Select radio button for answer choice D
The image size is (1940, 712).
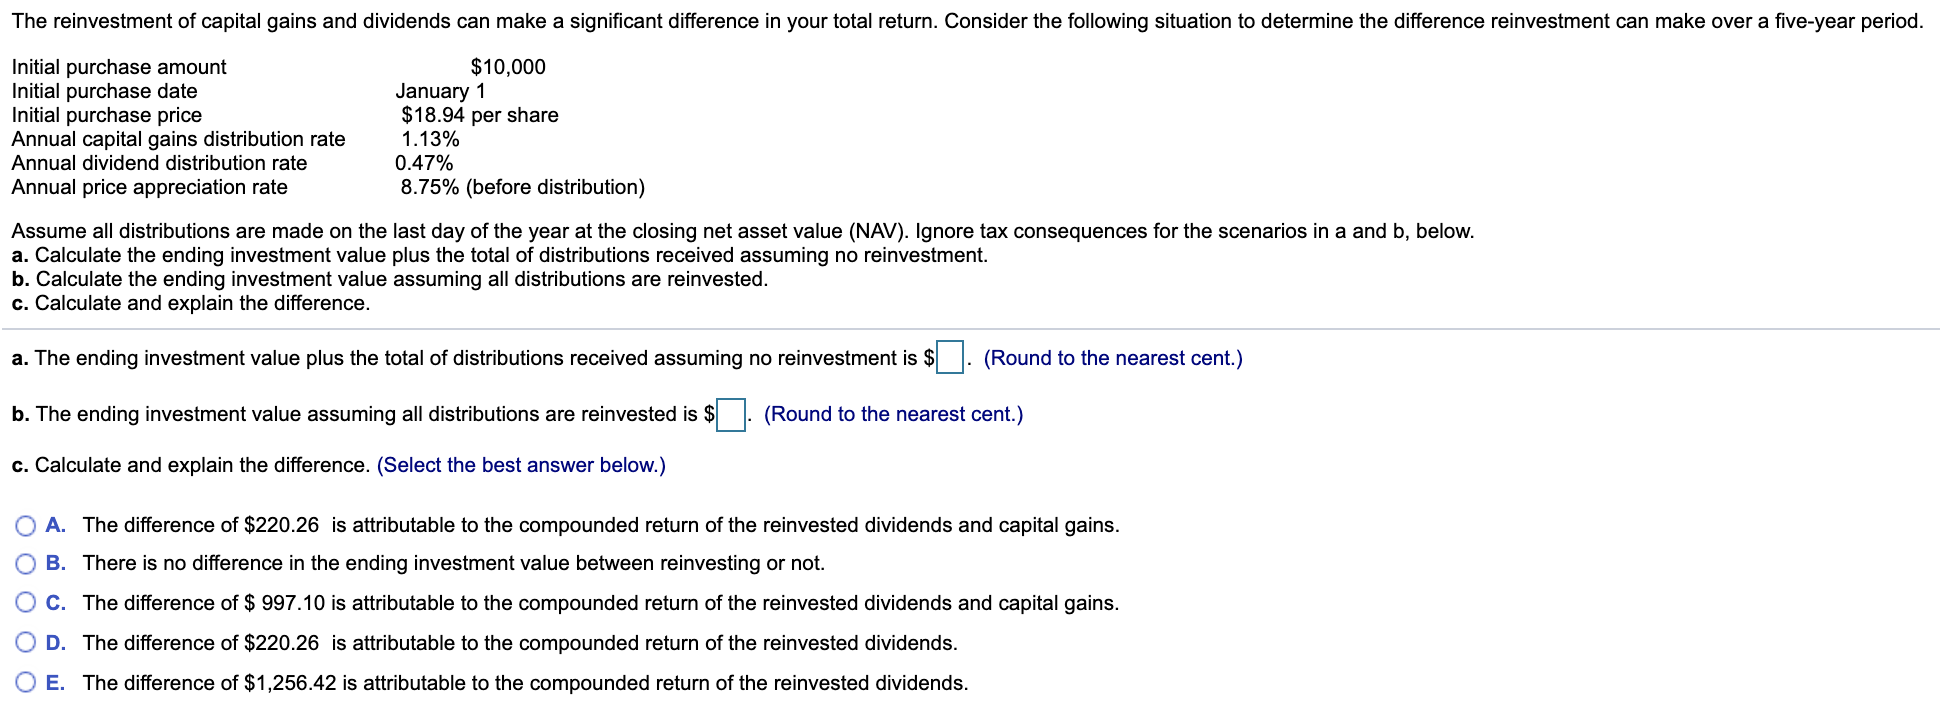point(26,643)
